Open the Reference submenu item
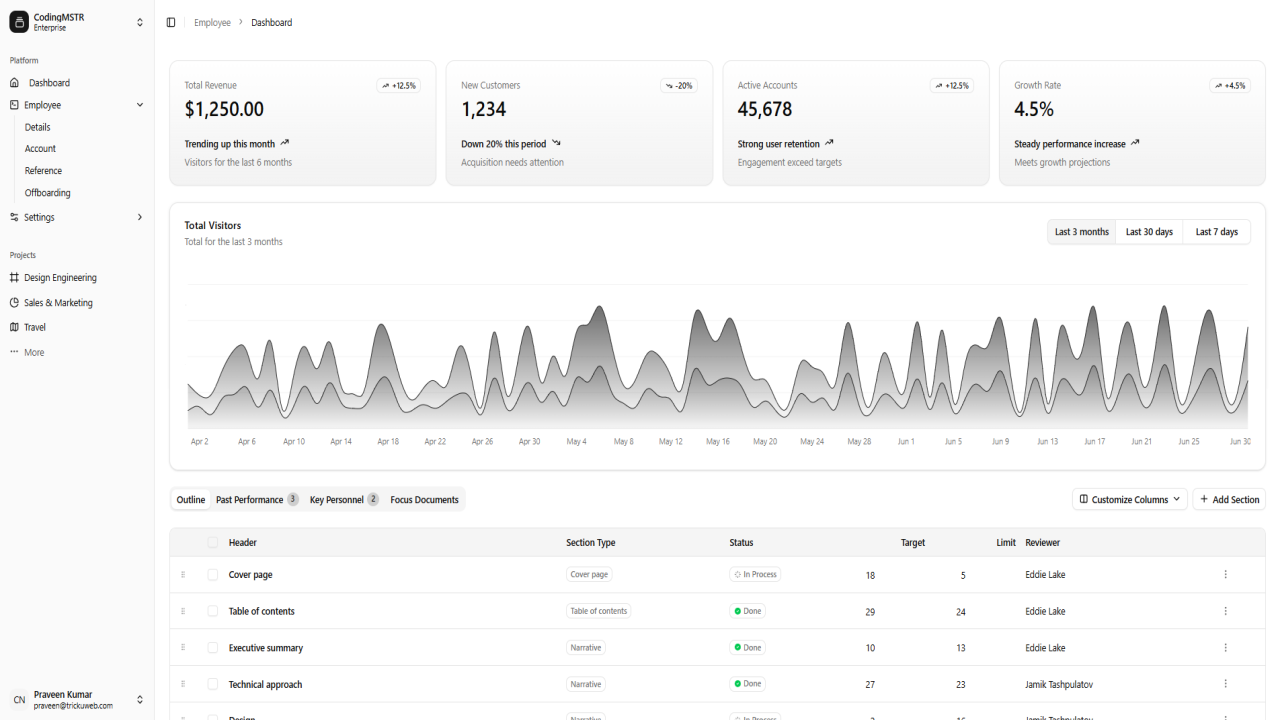Image resolution: width=1280 pixels, height=720 pixels. coord(44,171)
